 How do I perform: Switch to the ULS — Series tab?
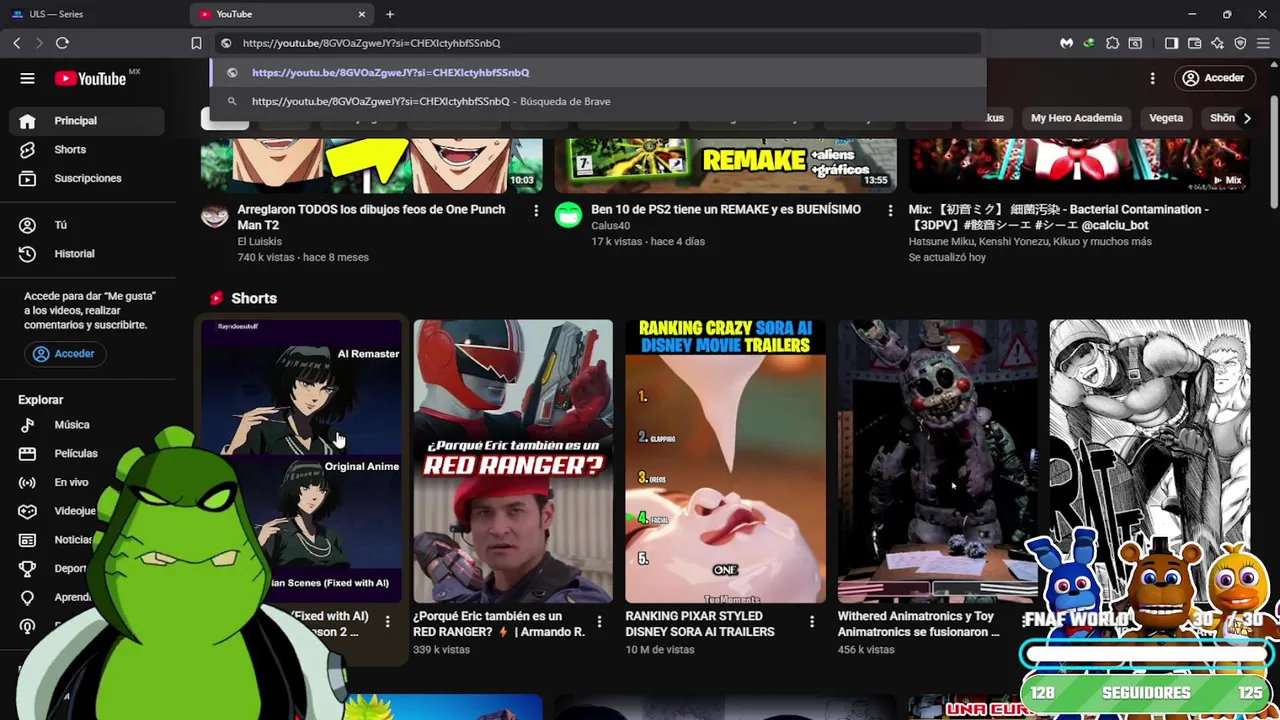(94, 14)
